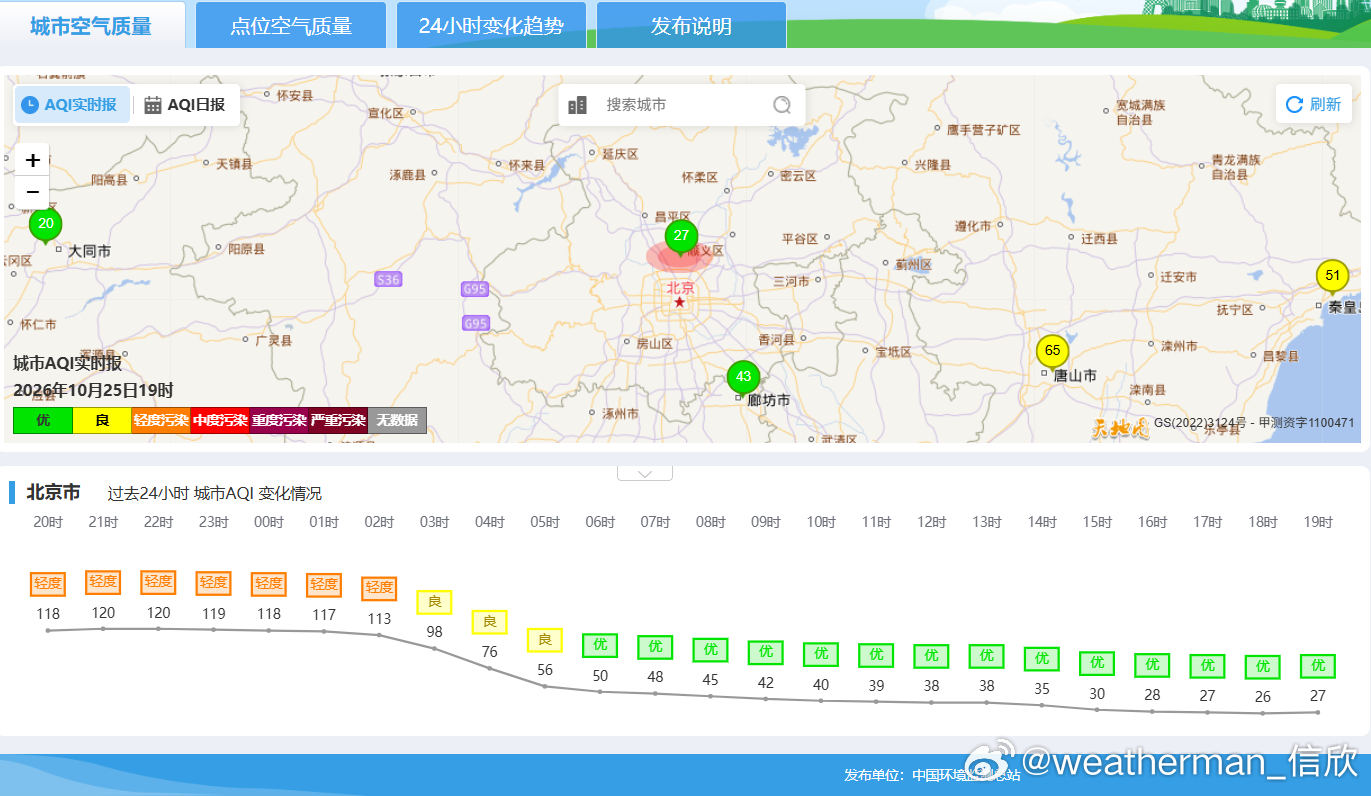Click the 14时 data point on chart
This screenshot has width=1371, height=796.
click(x=1042, y=705)
